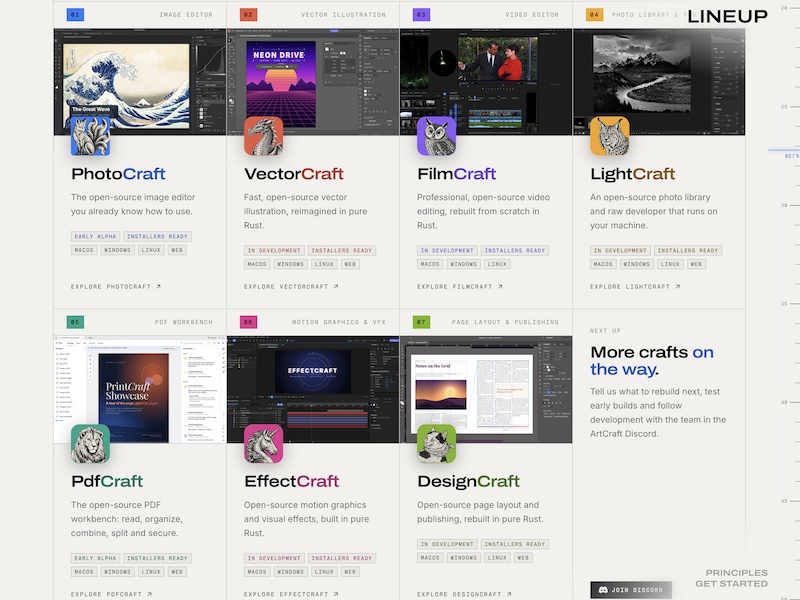Screen dimensions: 800x600
Task: Click Installers Ready tag under PhotoCraft
Action: coord(157,236)
